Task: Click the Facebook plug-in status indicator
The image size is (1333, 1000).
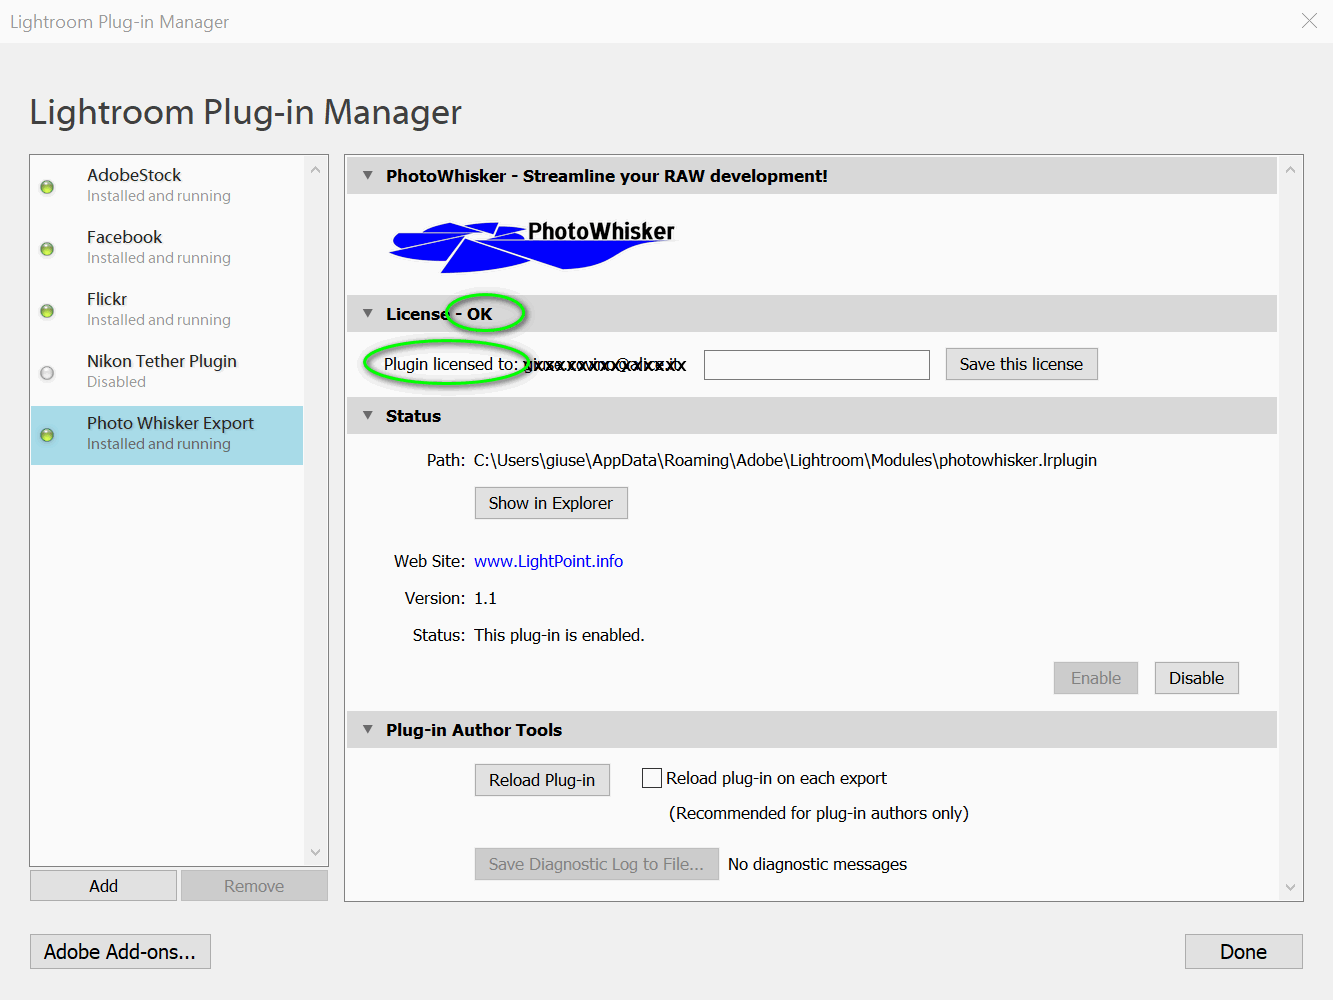Action: click(x=47, y=249)
